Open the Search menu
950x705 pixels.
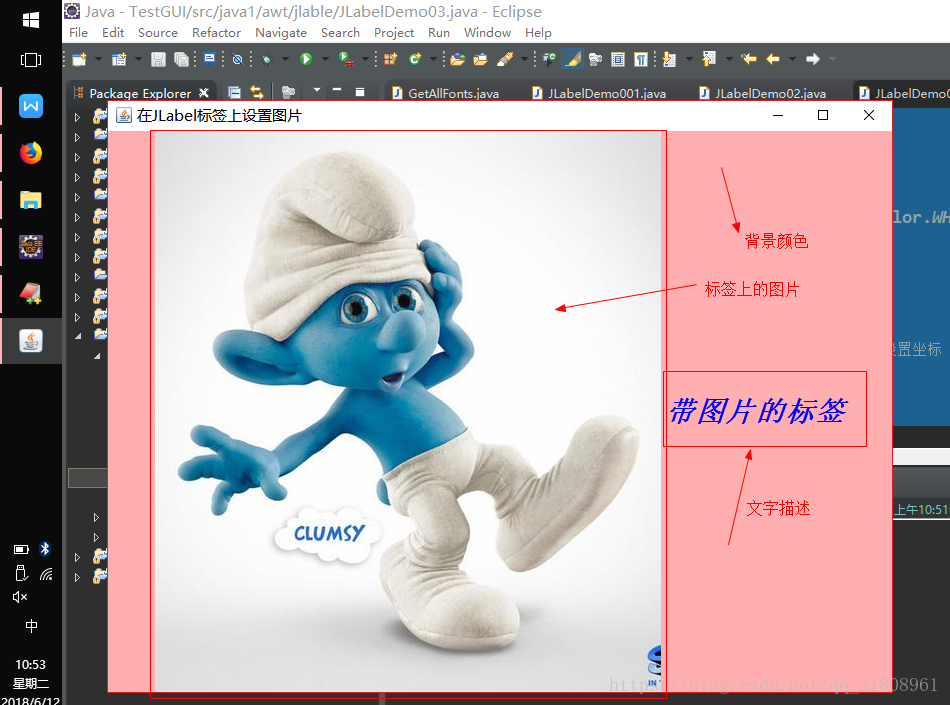pos(340,33)
